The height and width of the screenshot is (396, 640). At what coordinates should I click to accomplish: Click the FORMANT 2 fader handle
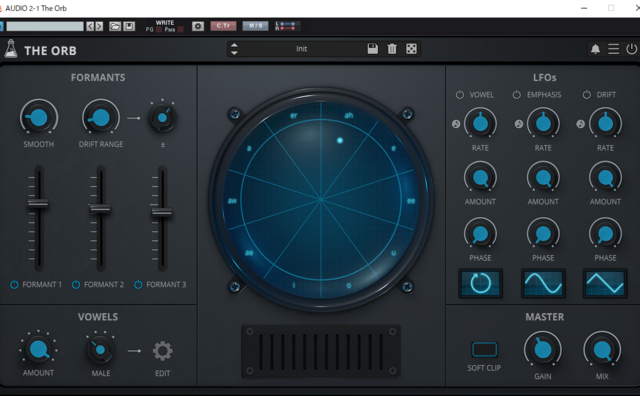tap(100, 209)
